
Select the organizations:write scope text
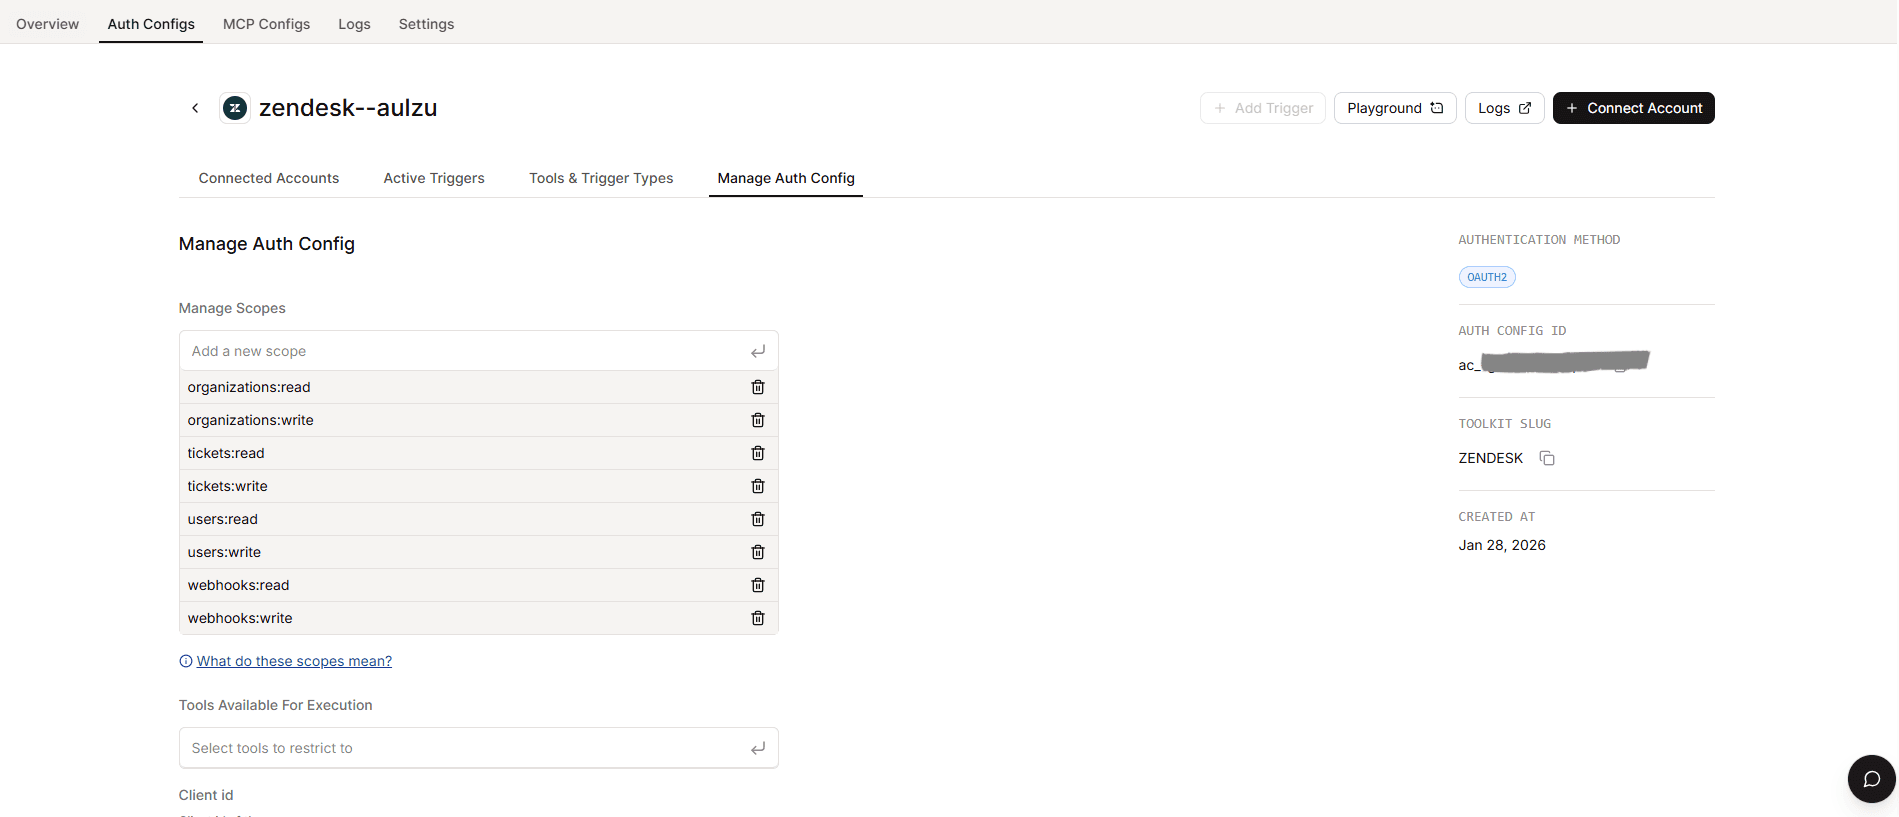click(251, 420)
